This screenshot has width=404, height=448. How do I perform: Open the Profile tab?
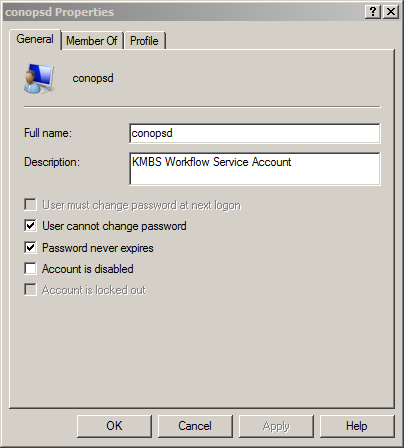tap(144, 41)
